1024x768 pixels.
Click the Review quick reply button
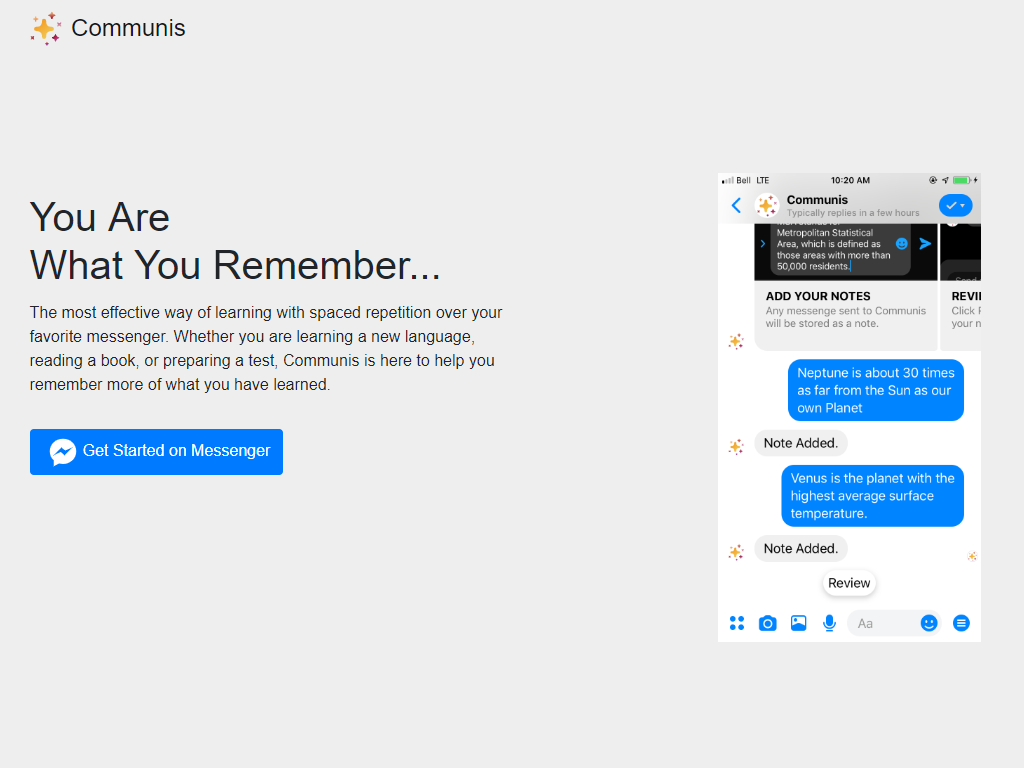pyautogui.click(x=849, y=583)
